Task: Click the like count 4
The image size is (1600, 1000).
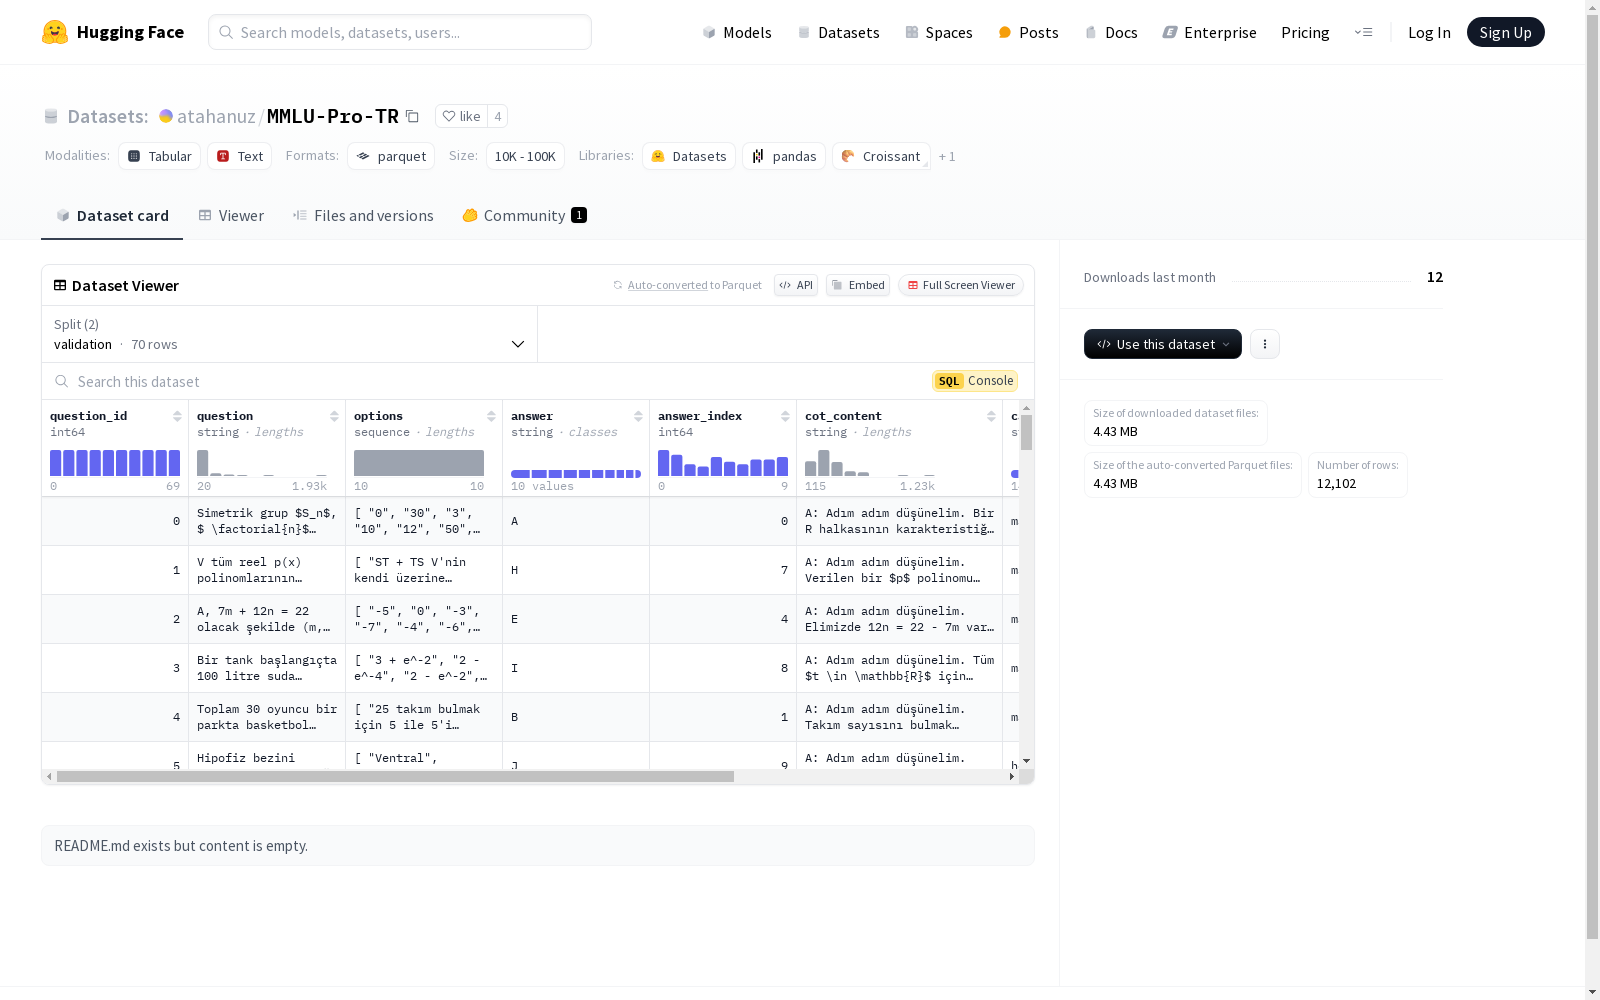Action: point(498,116)
